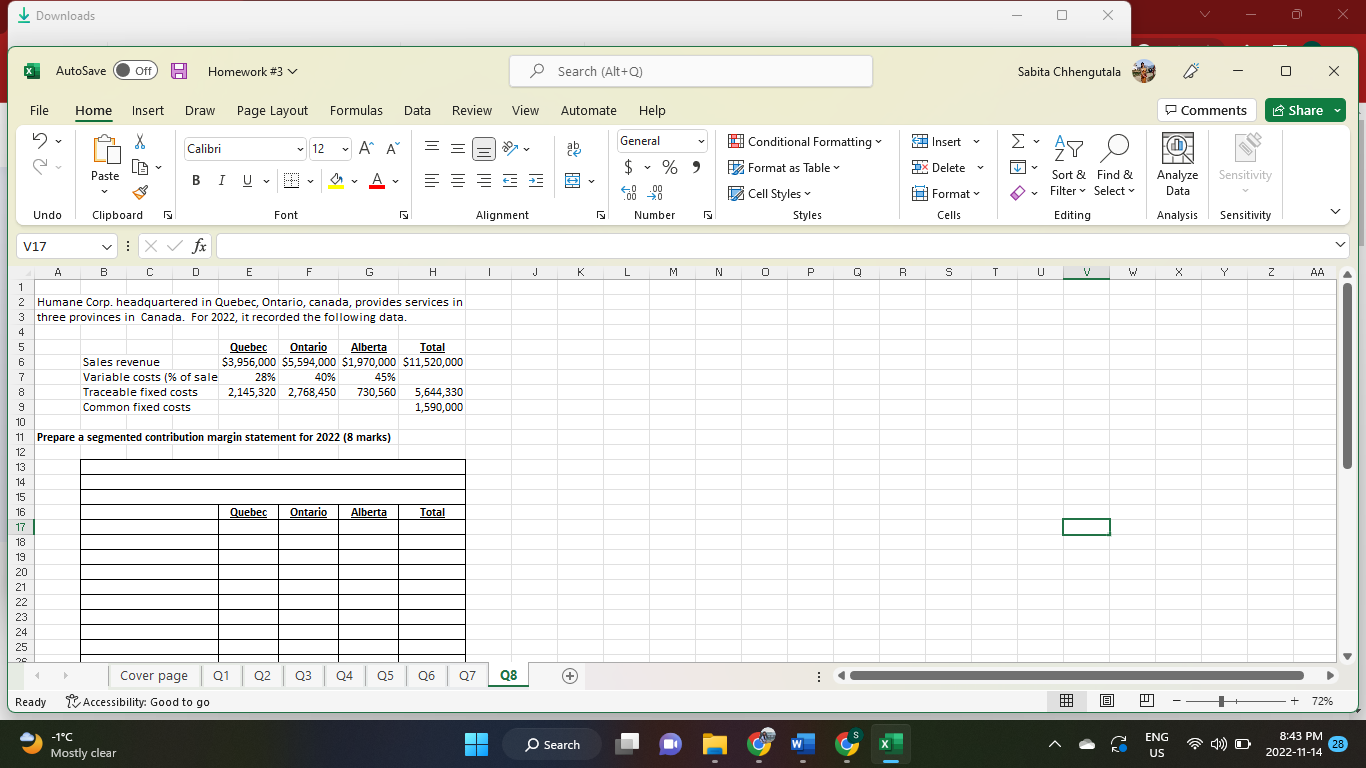Open the Formulas ribbon tab
The height and width of the screenshot is (768, 1366).
tap(356, 110)
